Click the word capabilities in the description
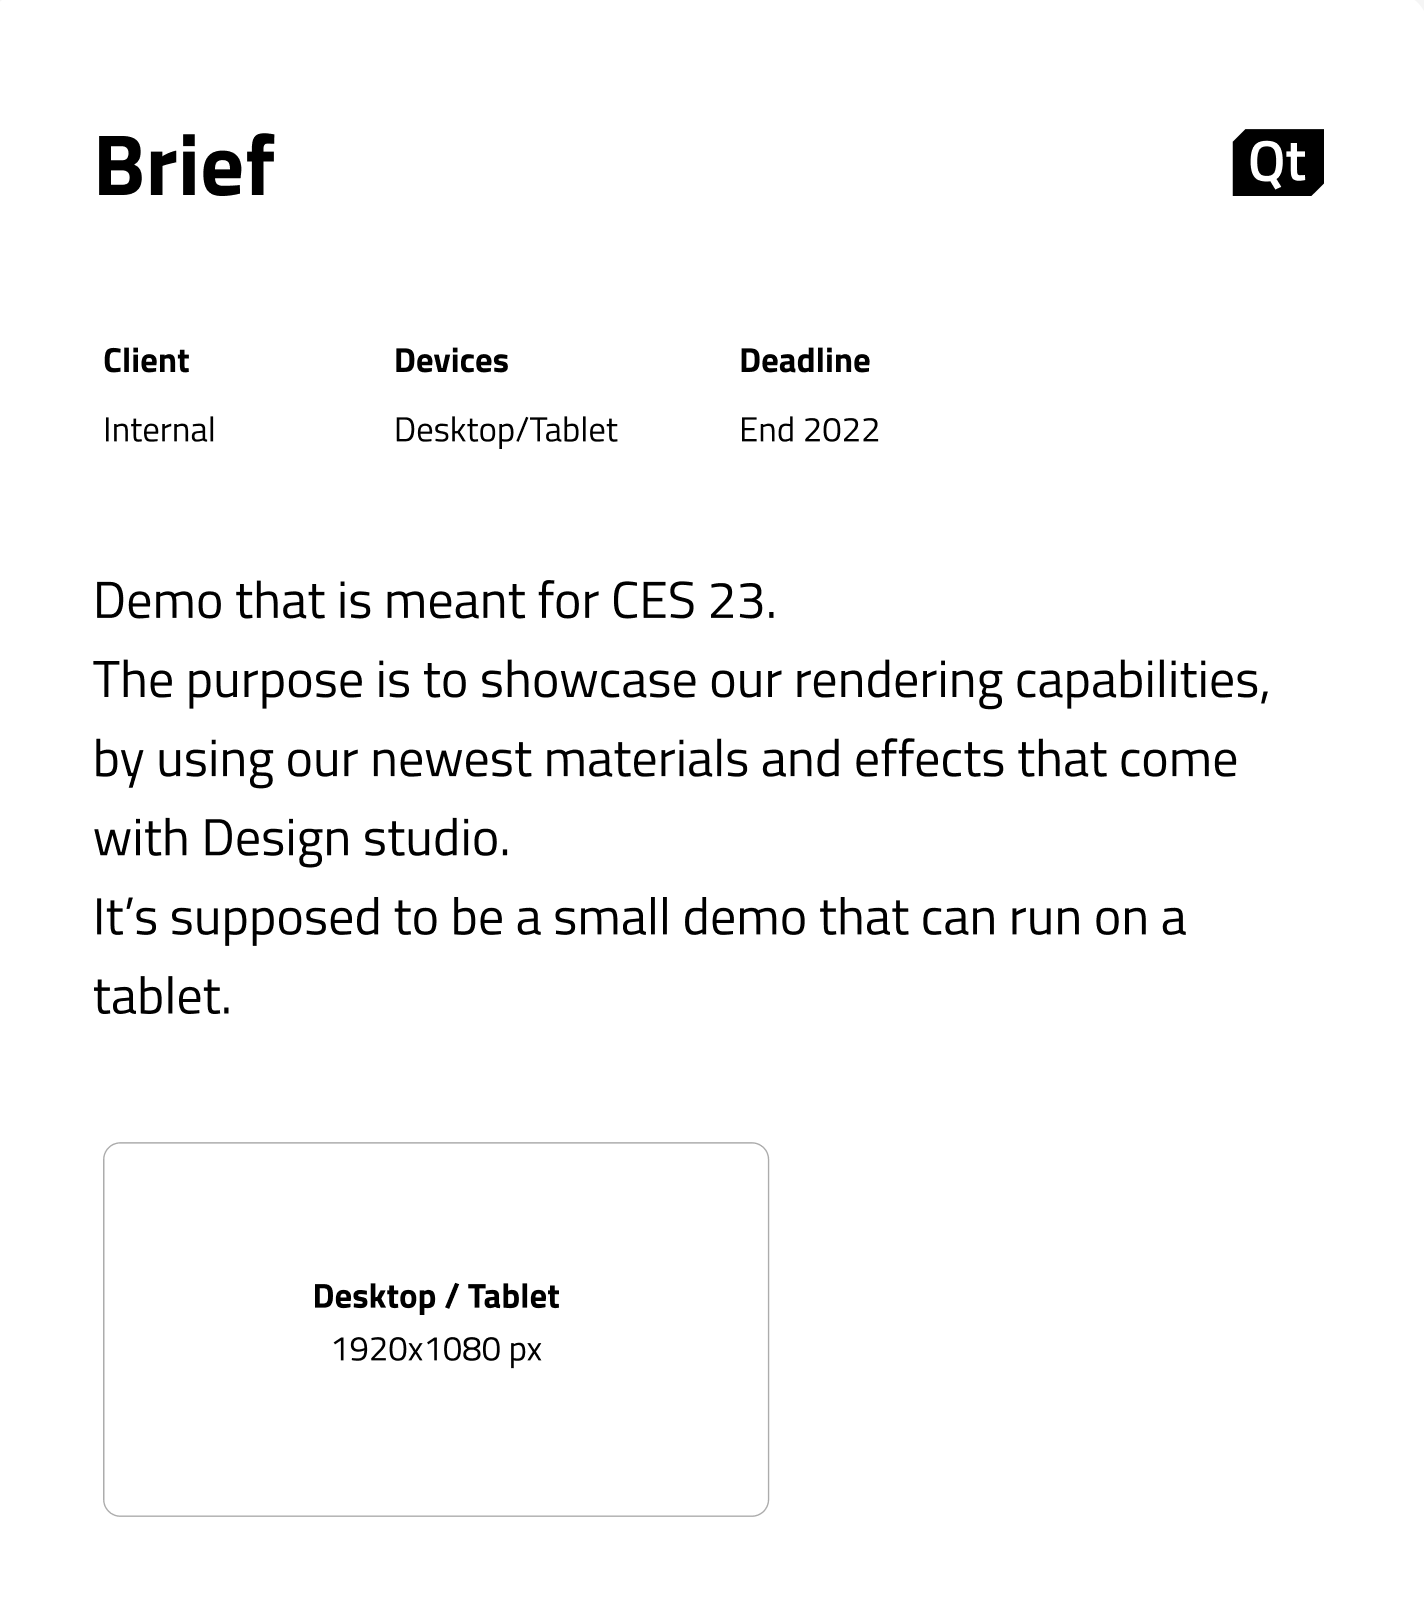The image size is (1424, 1615). click(1143, 683)
